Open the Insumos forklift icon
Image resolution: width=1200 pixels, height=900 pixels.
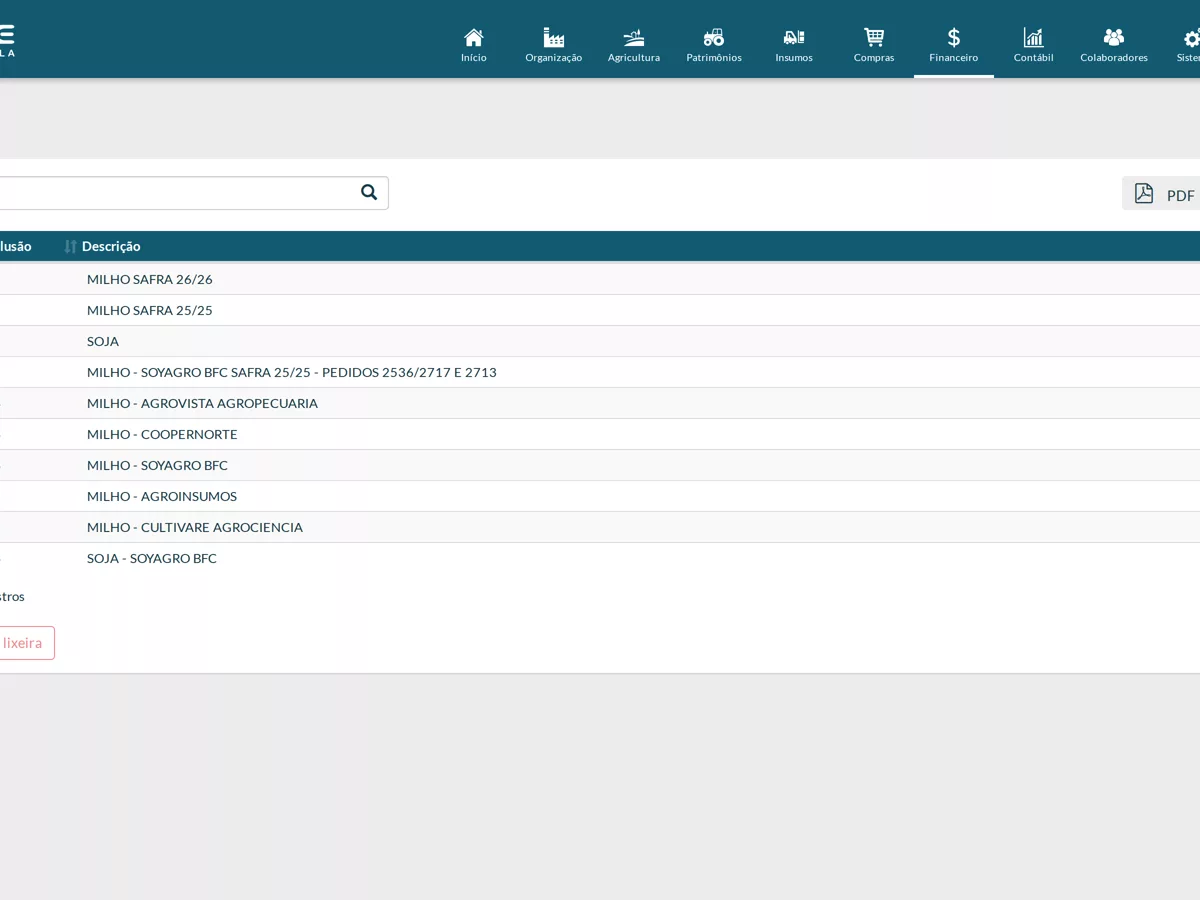click(x=794, y=37)
